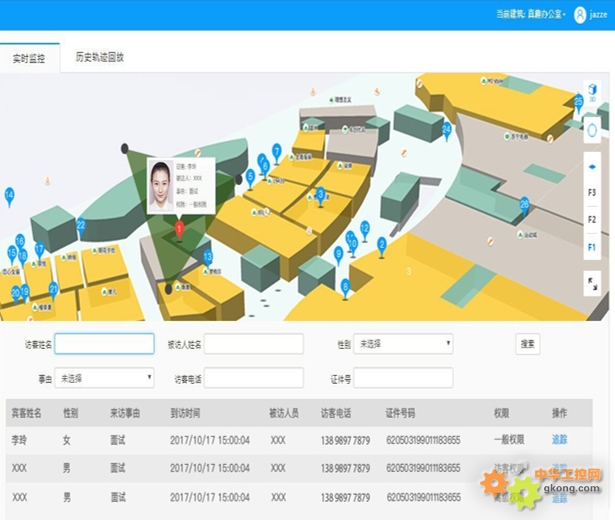Click the 访客姓名 visitor name input field
The image size is (615, 520).
point(104,344)
